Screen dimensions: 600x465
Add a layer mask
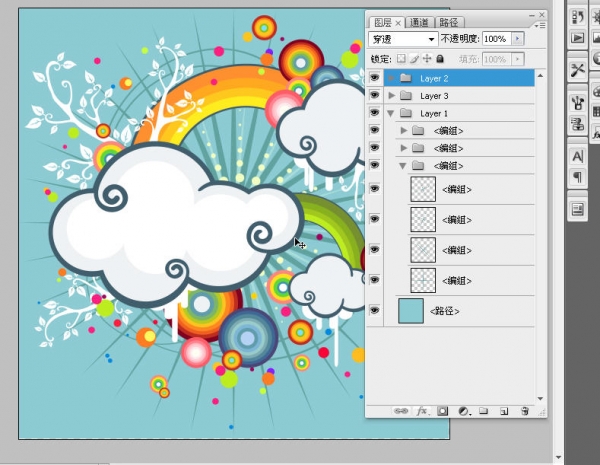coord(443,411)
